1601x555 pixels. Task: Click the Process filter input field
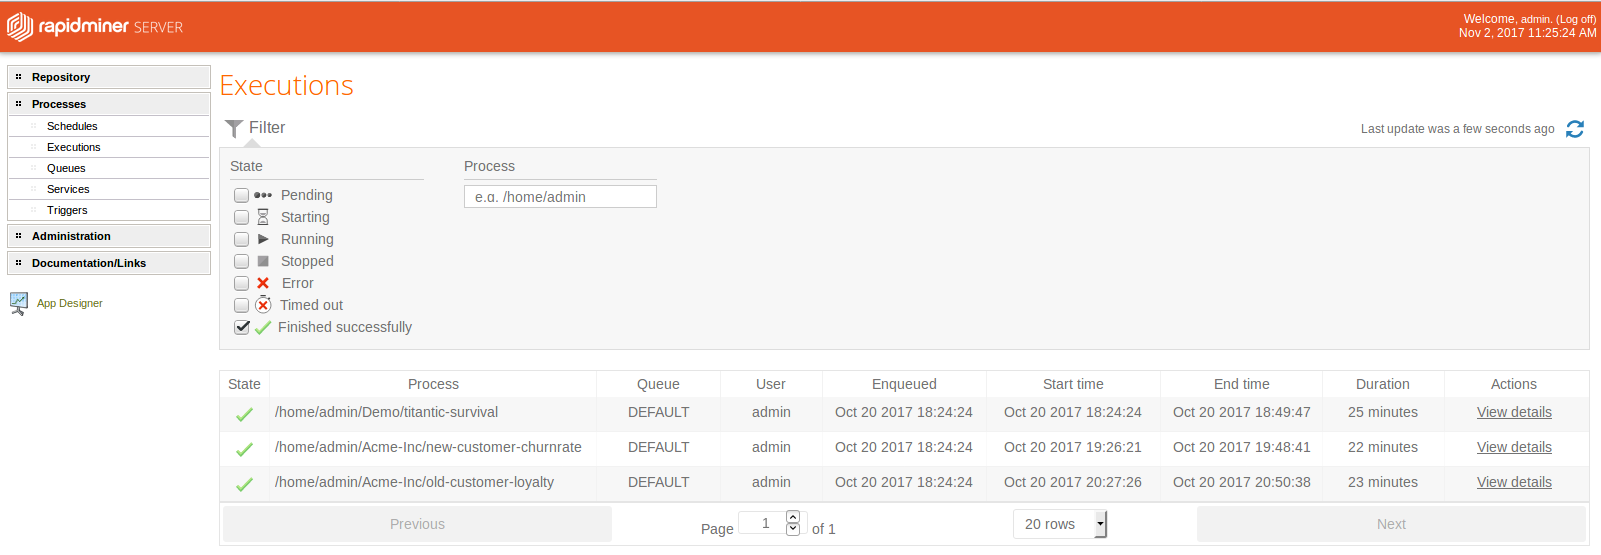pos(560,197)
